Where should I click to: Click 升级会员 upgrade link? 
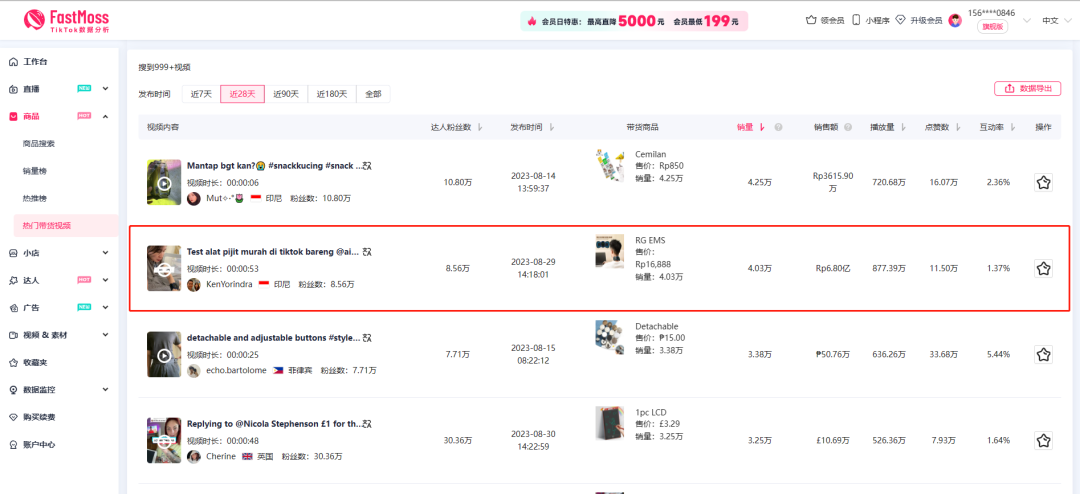[x=918, y=20]
